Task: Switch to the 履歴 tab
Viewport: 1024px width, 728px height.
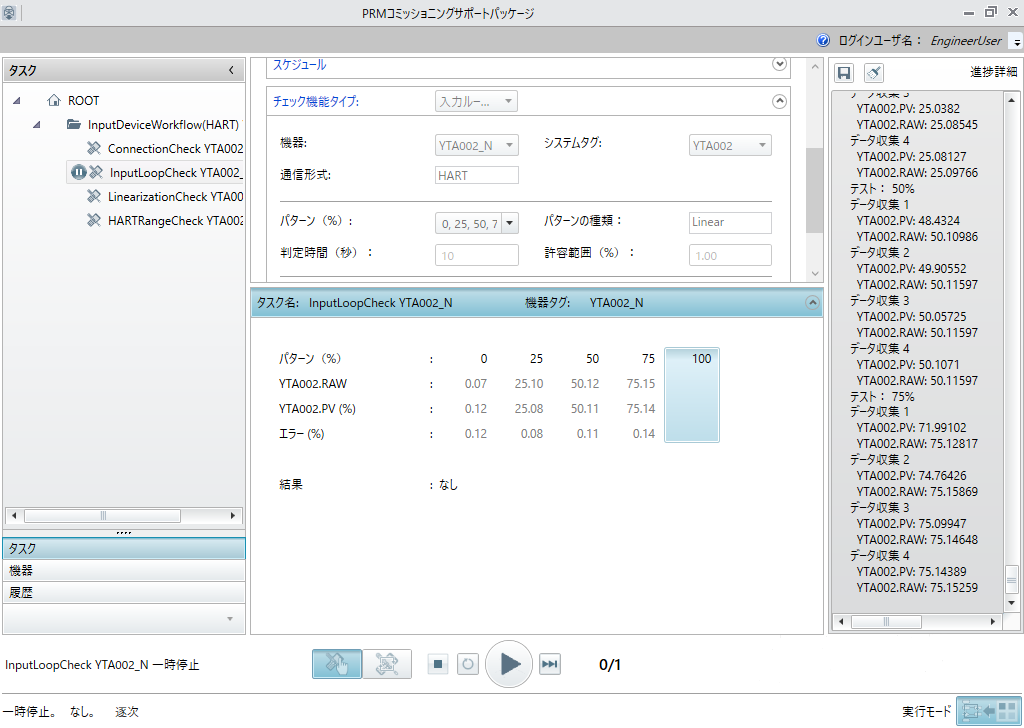Action: coord(124,593)
